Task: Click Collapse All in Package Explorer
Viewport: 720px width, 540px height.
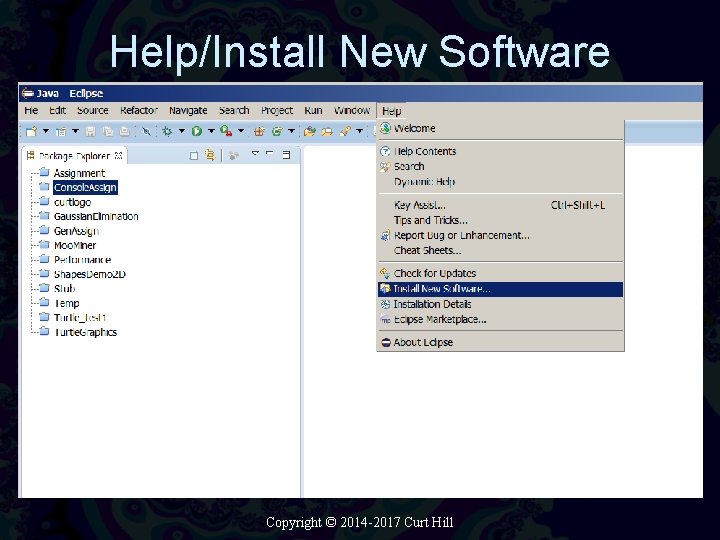Action: (194, 156)
